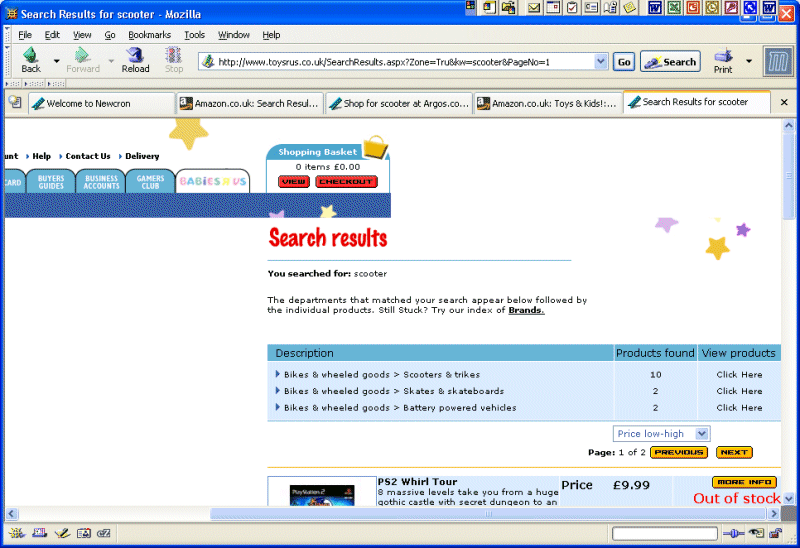Open Mail from status bar component icons
Image resolution: width=800 pixels, height=548 pixels.
39,533
